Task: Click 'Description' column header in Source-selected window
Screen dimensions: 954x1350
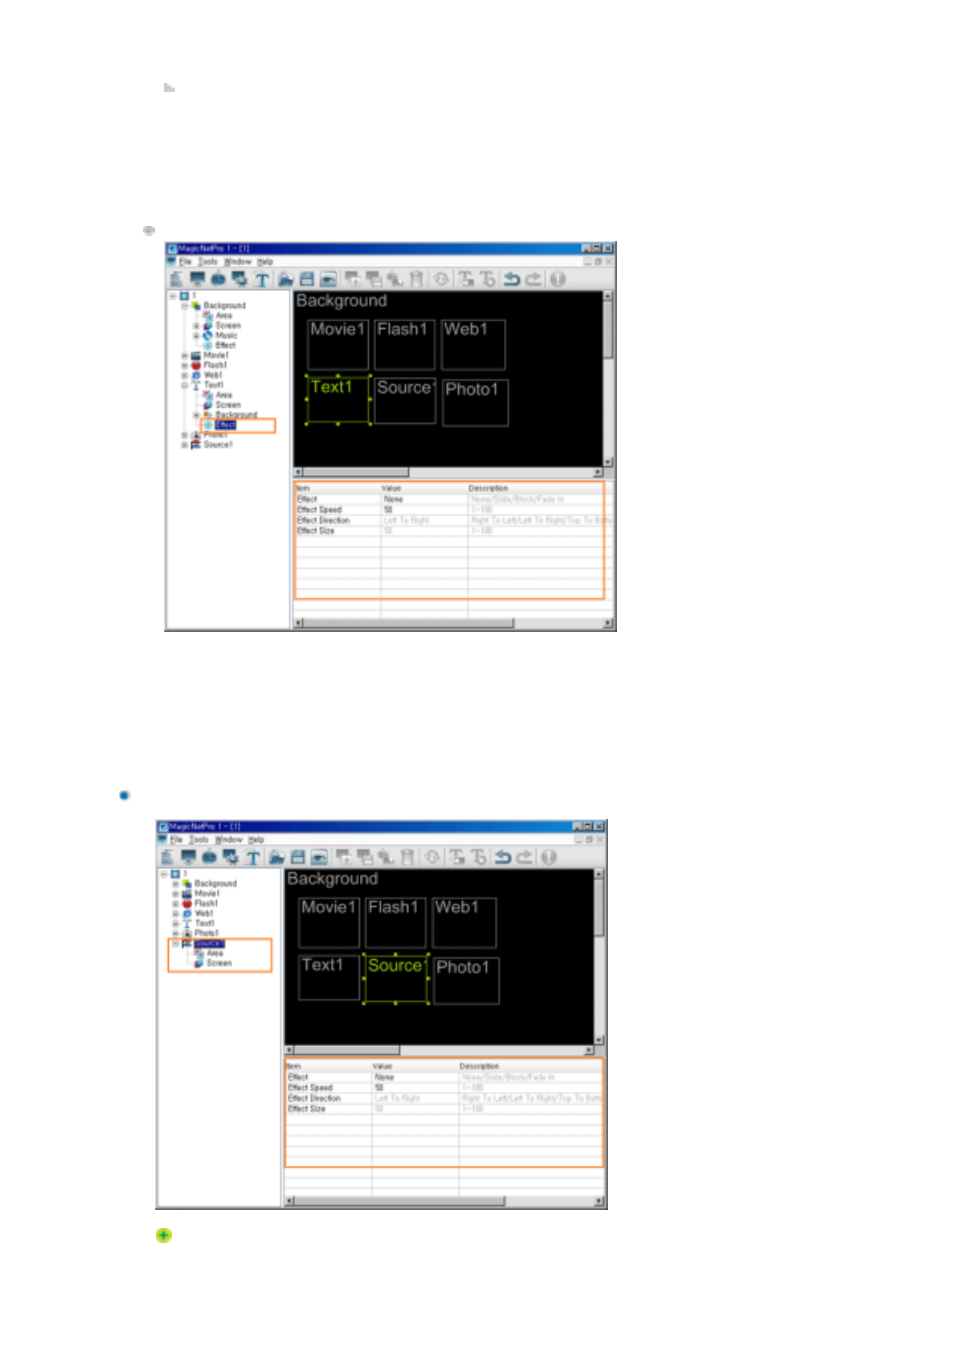Action: tap(480, 1066)
